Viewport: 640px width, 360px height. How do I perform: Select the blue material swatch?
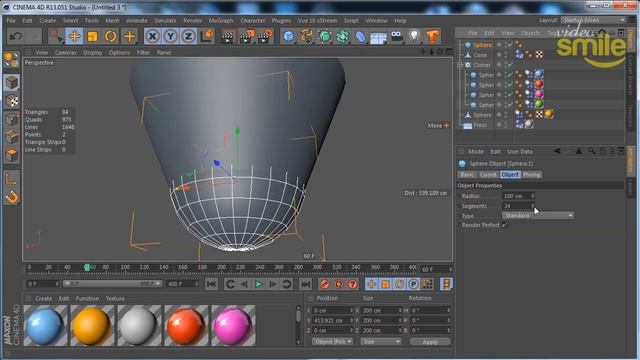point(45,325)
